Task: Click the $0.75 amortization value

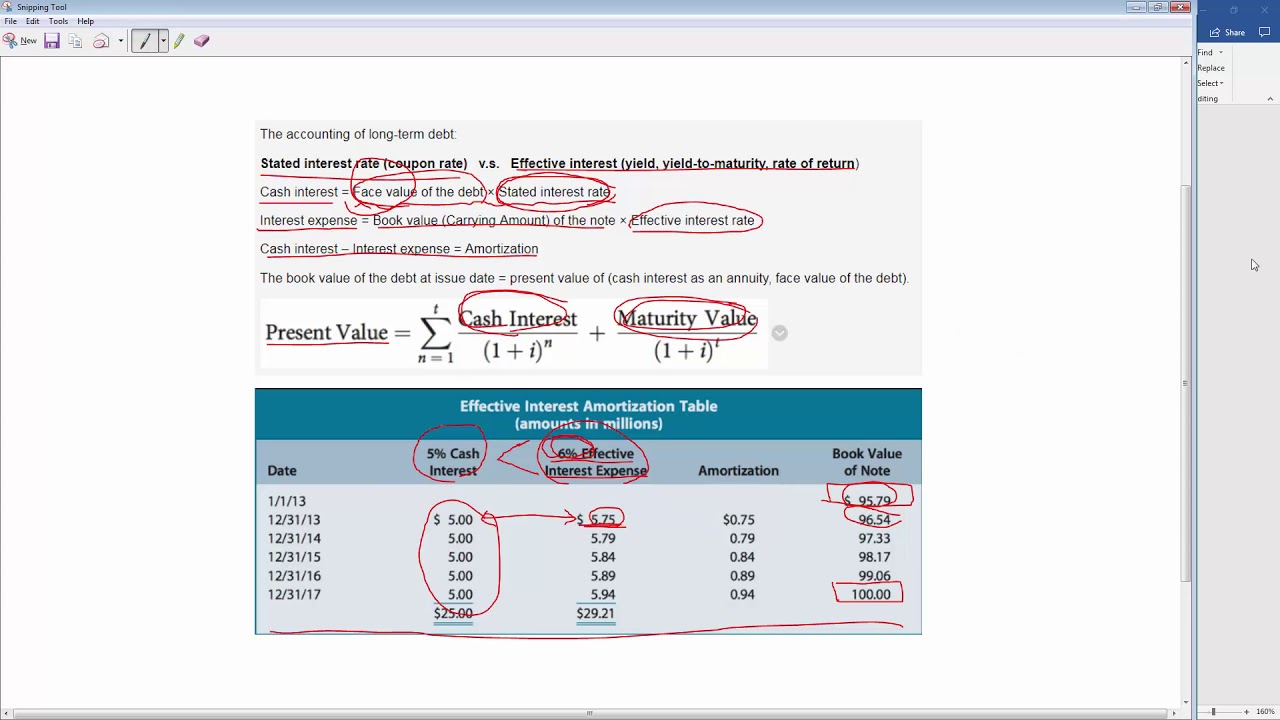Action: coord(739,520)
